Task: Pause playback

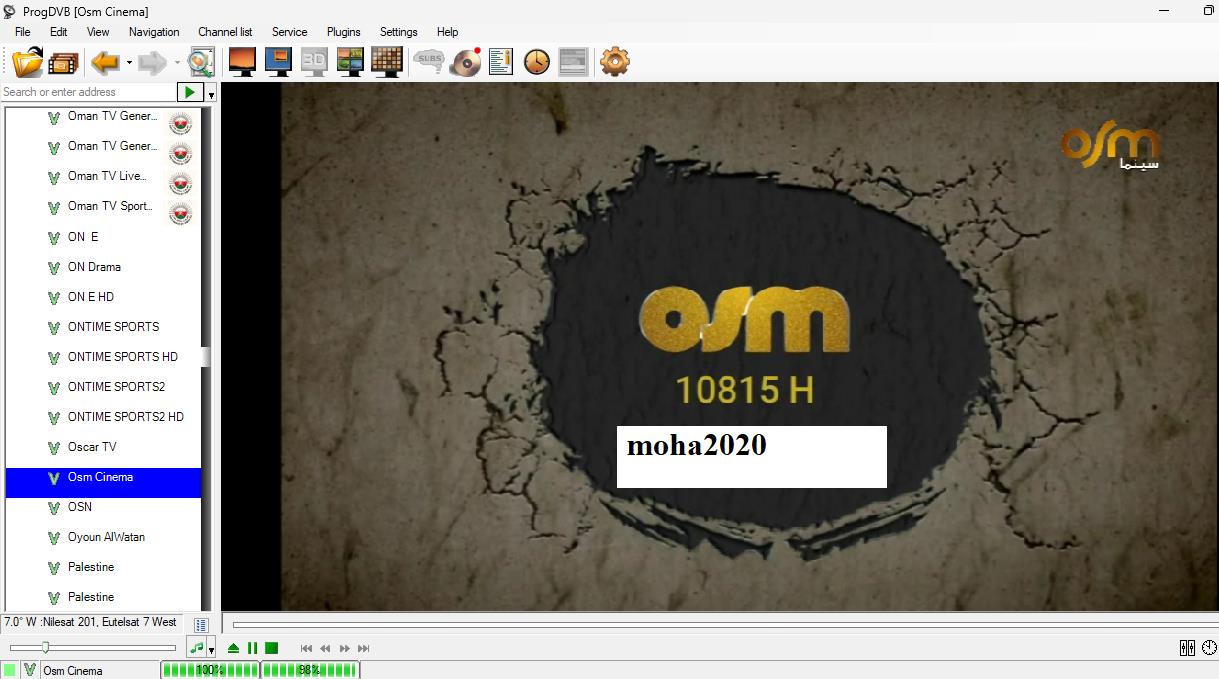Action: [x=252, y=648]
